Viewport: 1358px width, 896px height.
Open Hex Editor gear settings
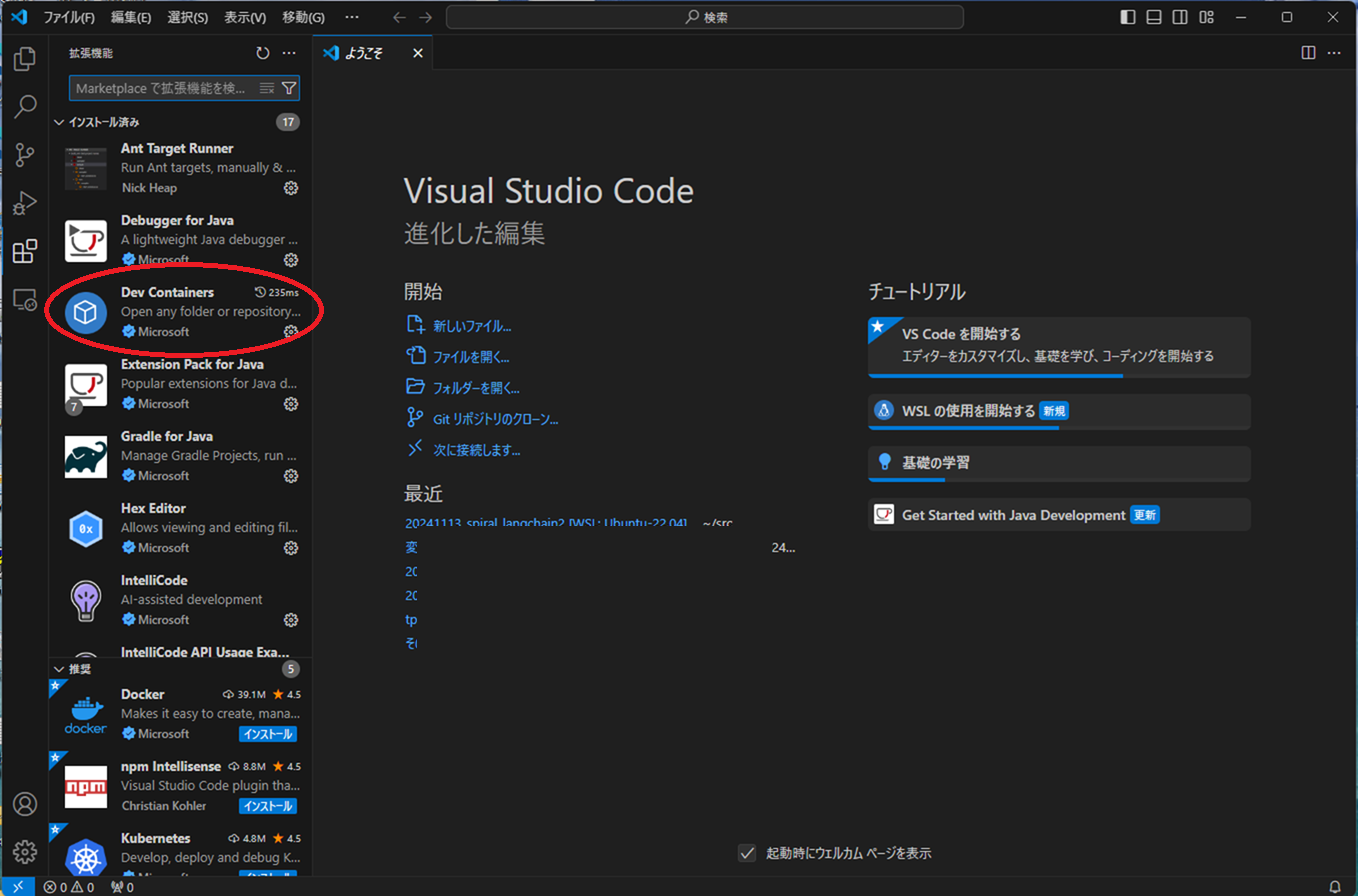pyautogui.click(x=291, y=548)
